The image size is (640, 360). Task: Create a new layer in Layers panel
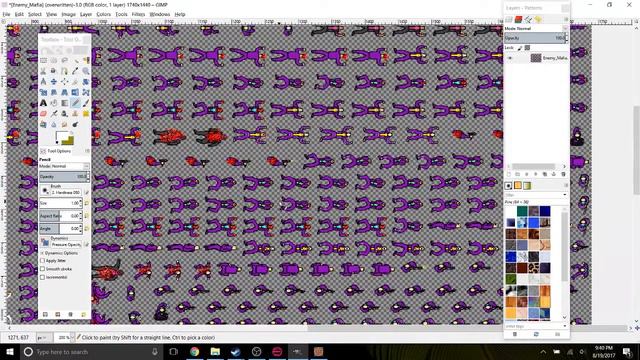[509, 174]
